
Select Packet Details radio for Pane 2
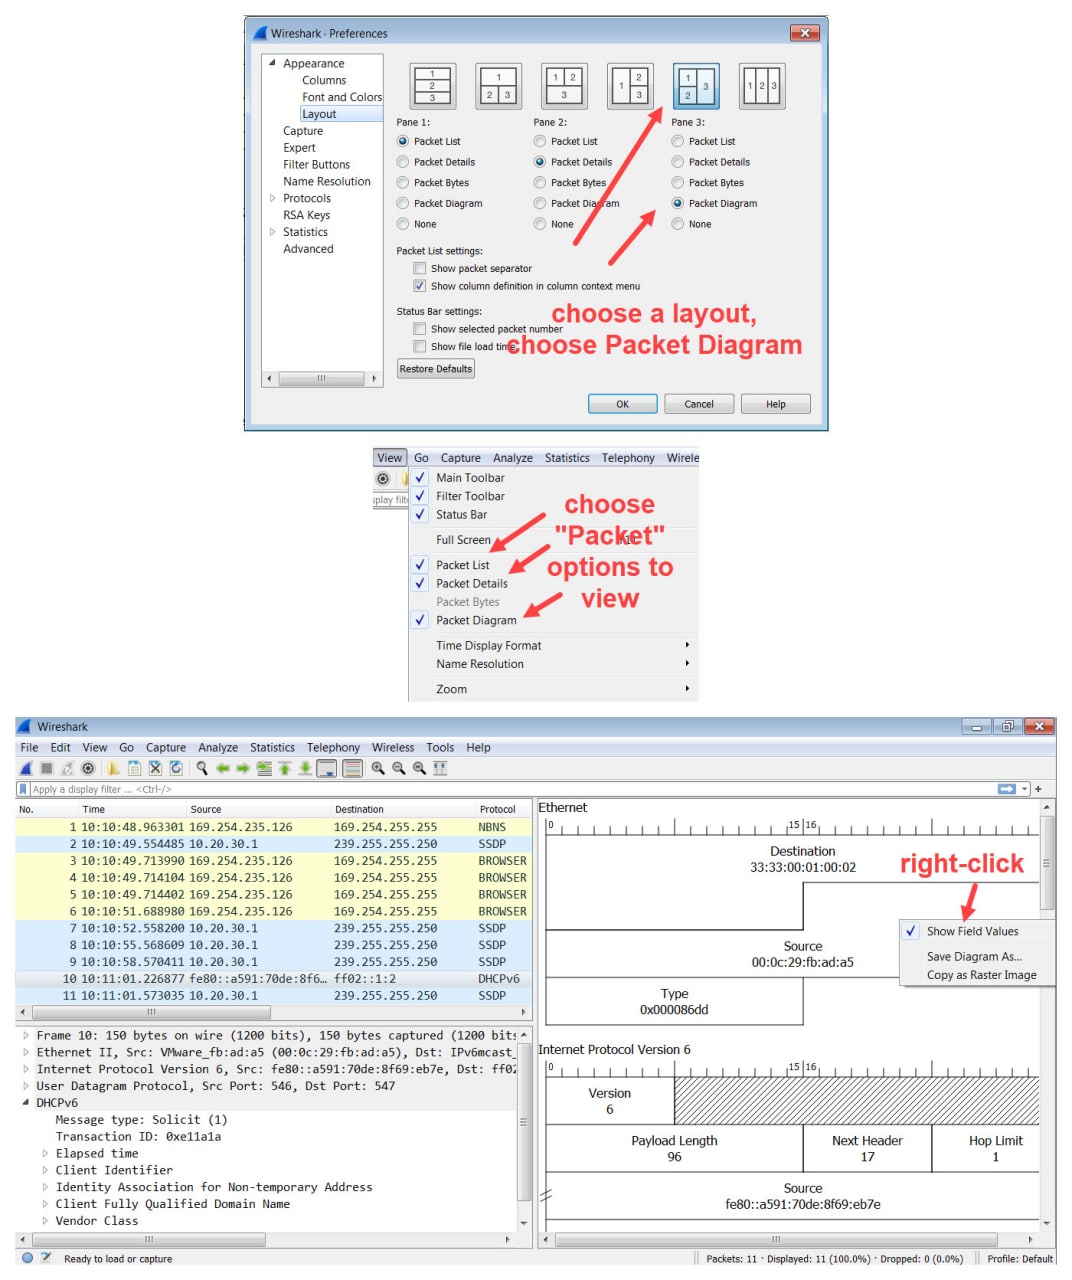(x=540, y=162)
